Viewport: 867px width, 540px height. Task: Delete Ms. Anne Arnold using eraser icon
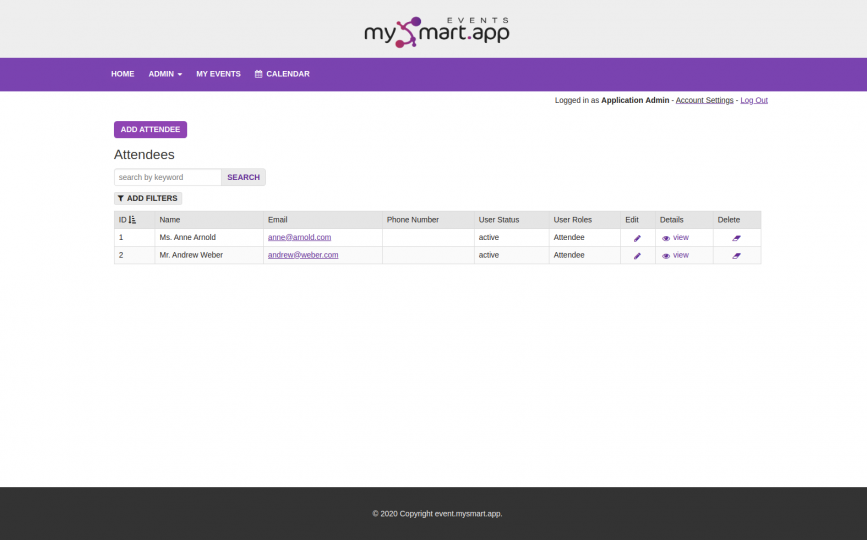click(x=736, y=238)
